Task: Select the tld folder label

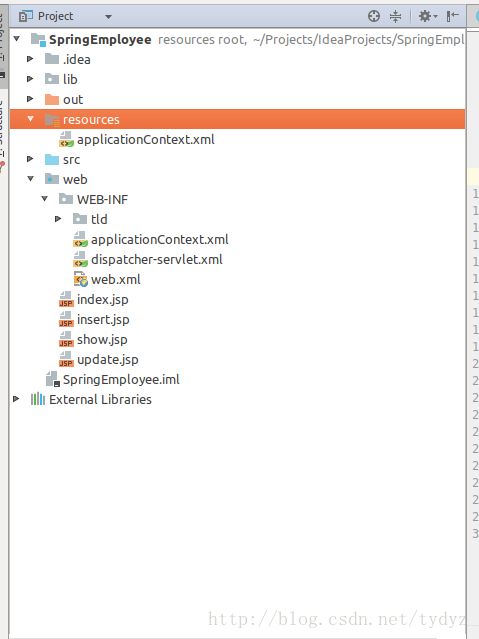Action: pyautogui.click(x=99, y=219)
